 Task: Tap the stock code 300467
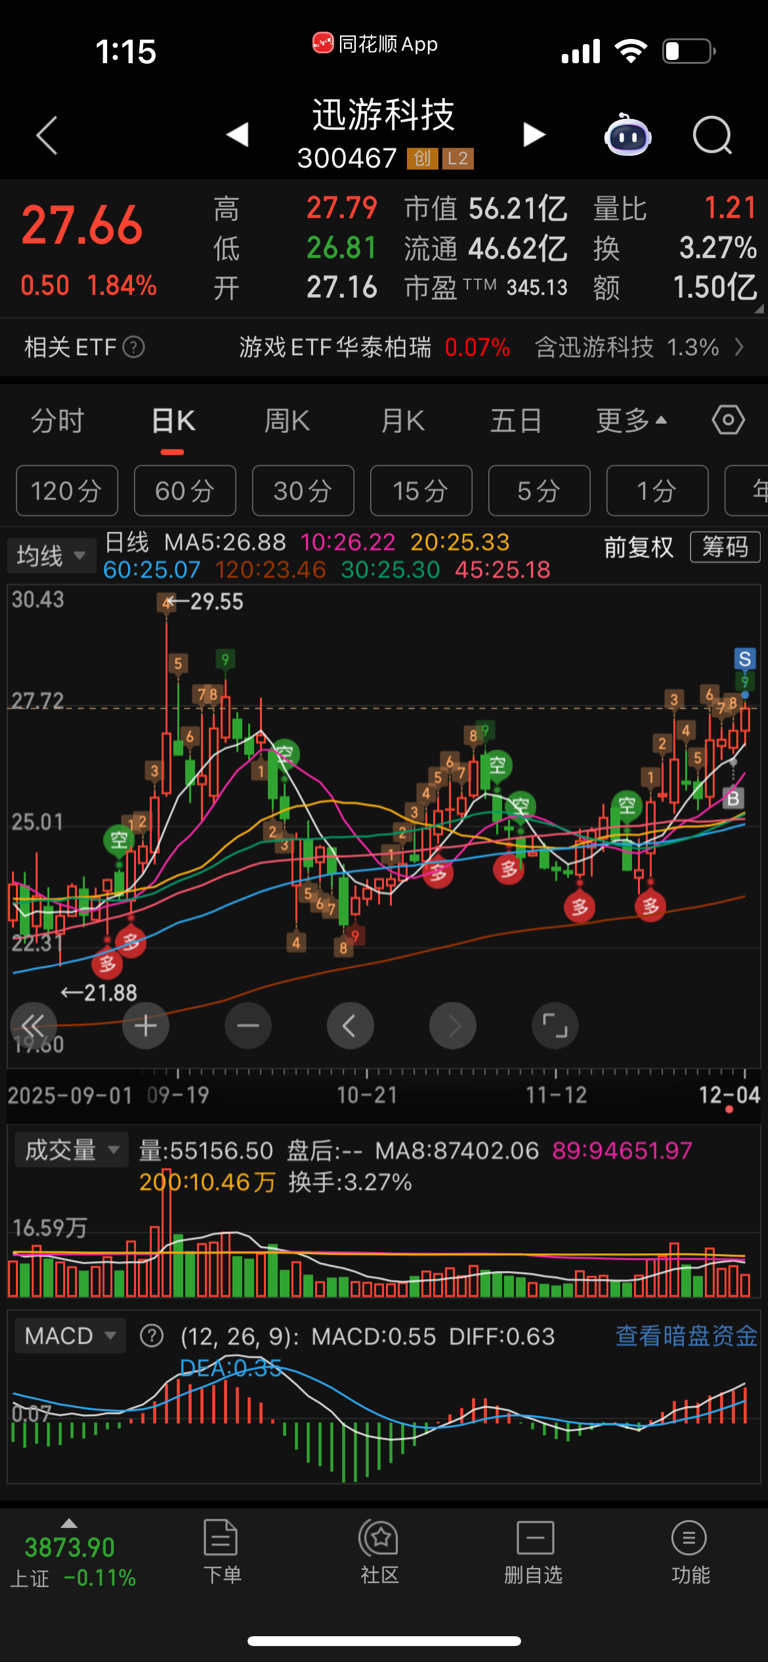(x=347, y=158)
